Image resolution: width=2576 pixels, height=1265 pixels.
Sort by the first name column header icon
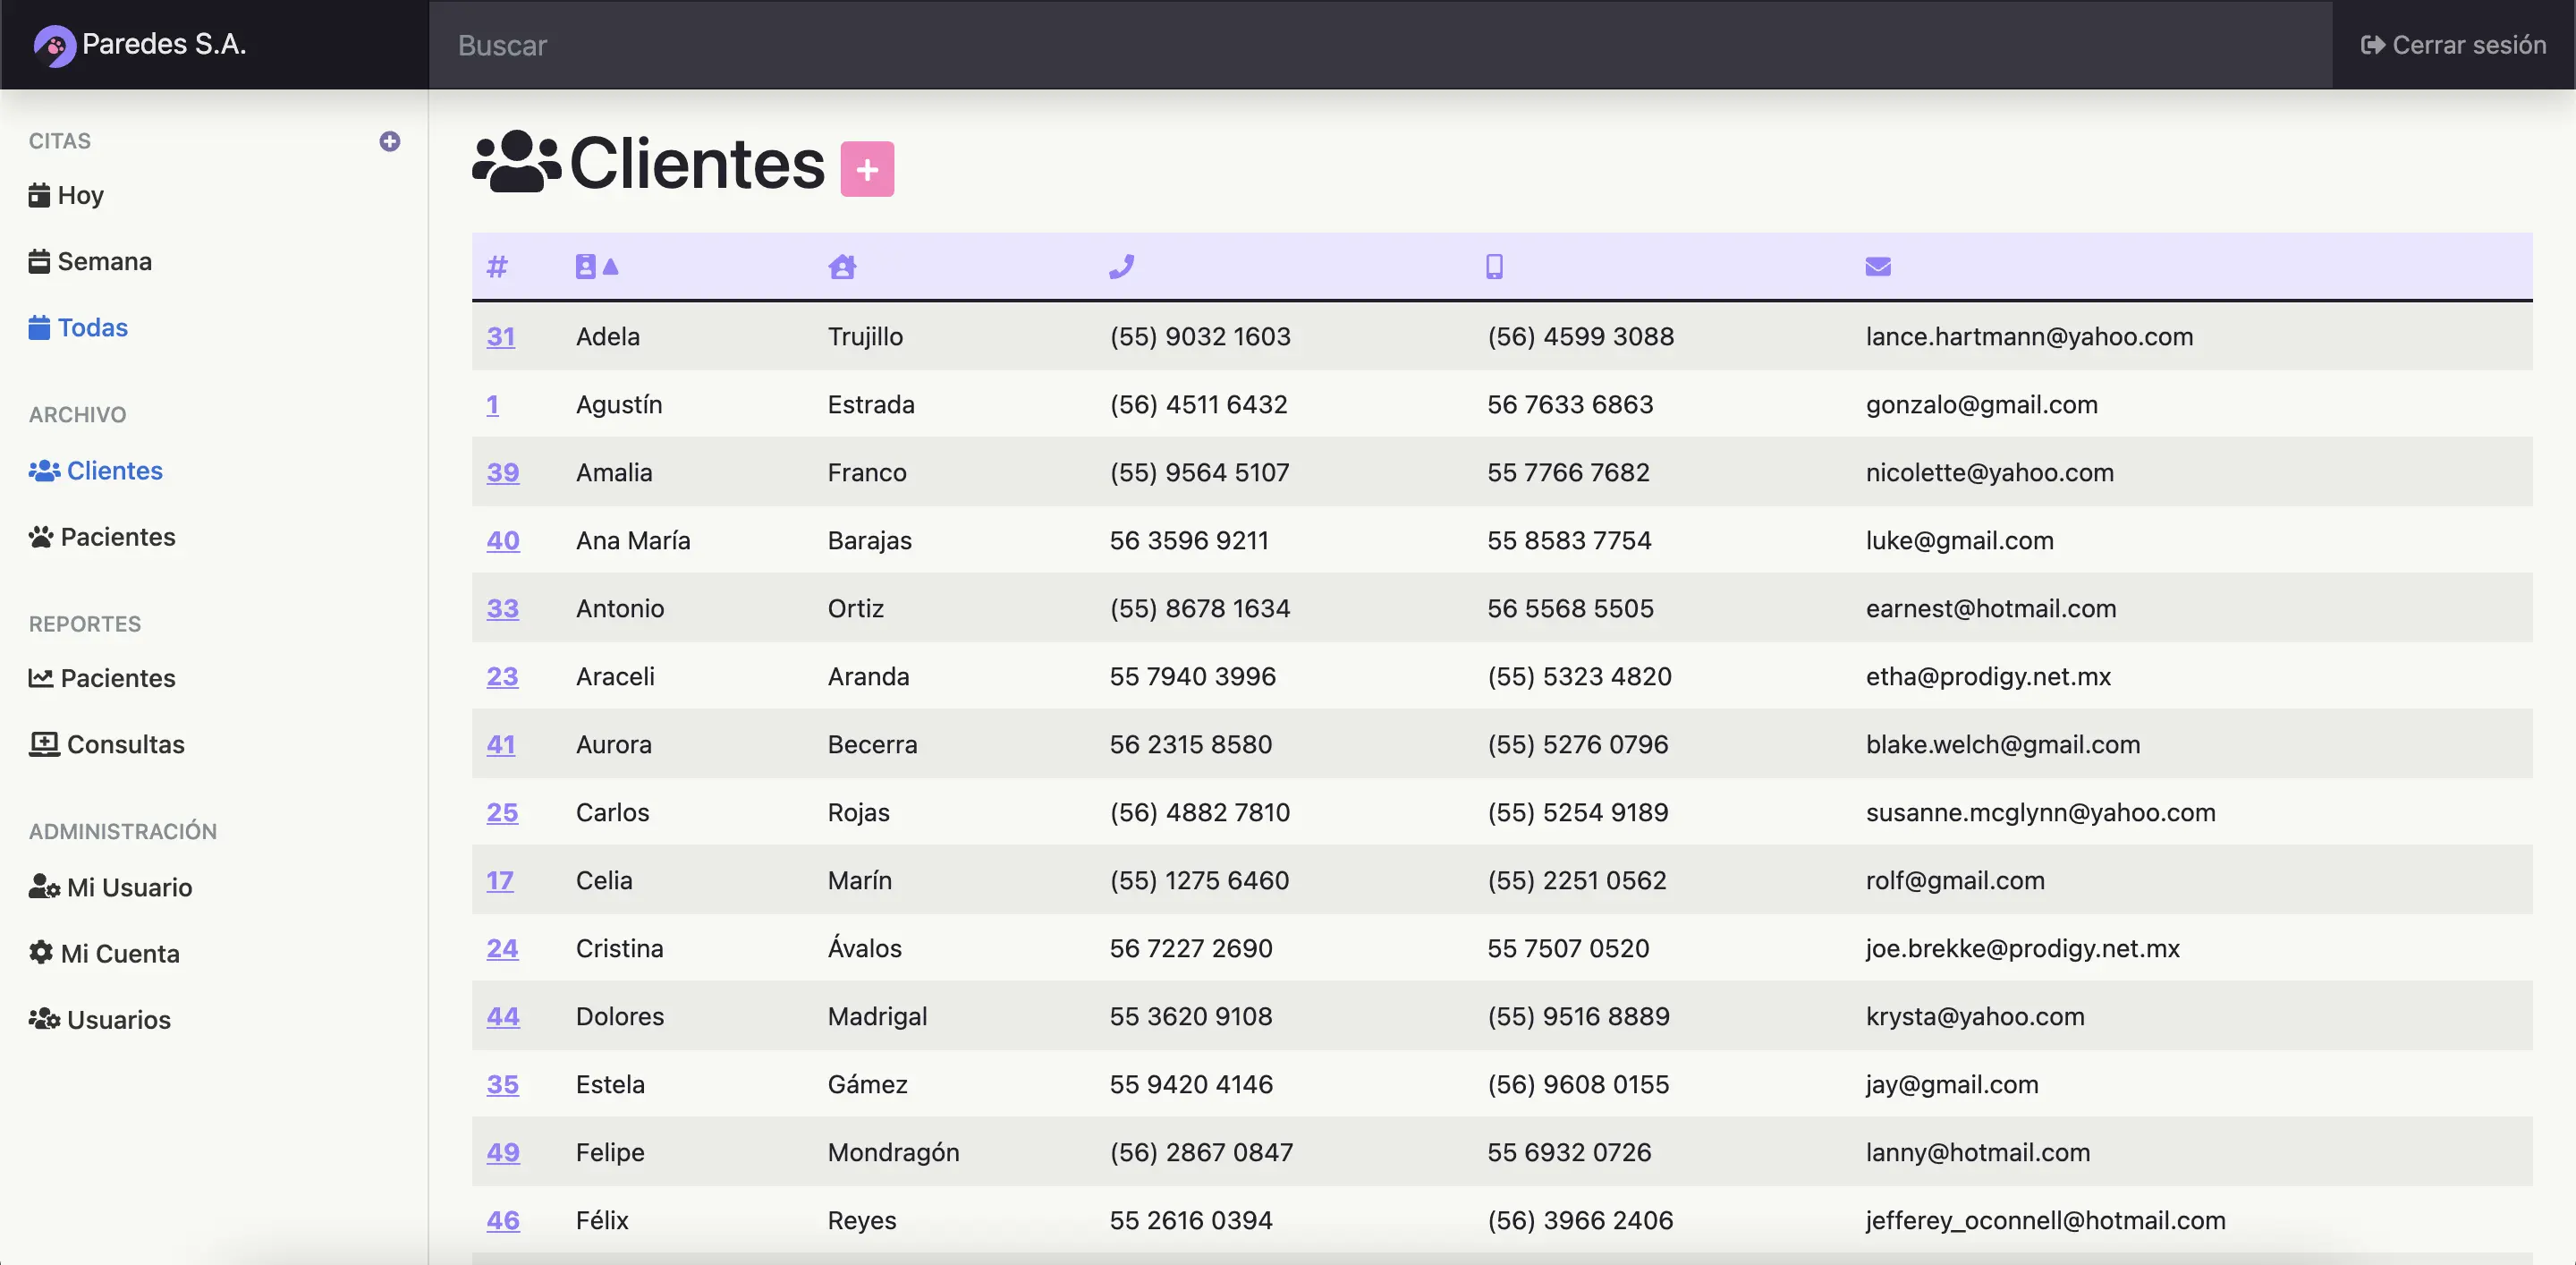click(586, 266)
